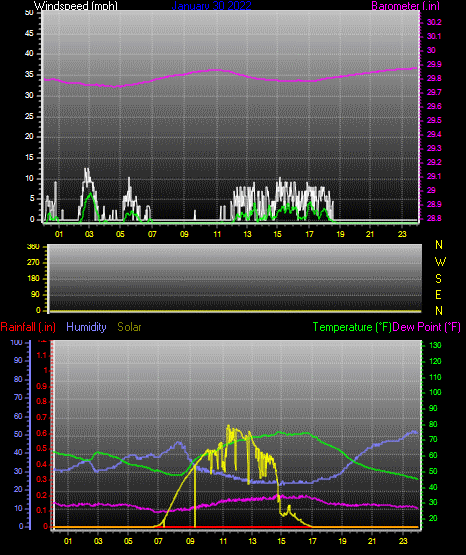
Task: Select the 'Solar' legend label
Action: (x=129, y=327)
